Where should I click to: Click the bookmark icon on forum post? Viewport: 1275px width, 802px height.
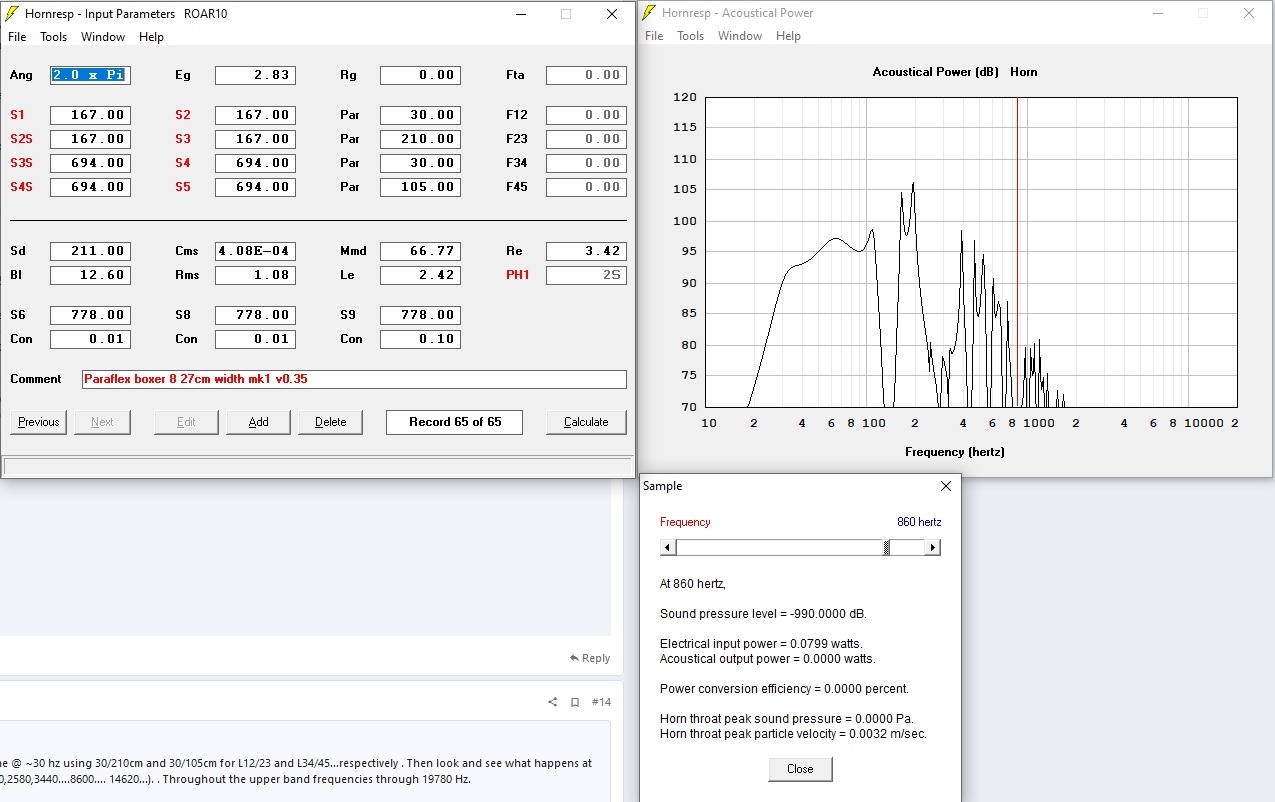[x=575, y=702]
